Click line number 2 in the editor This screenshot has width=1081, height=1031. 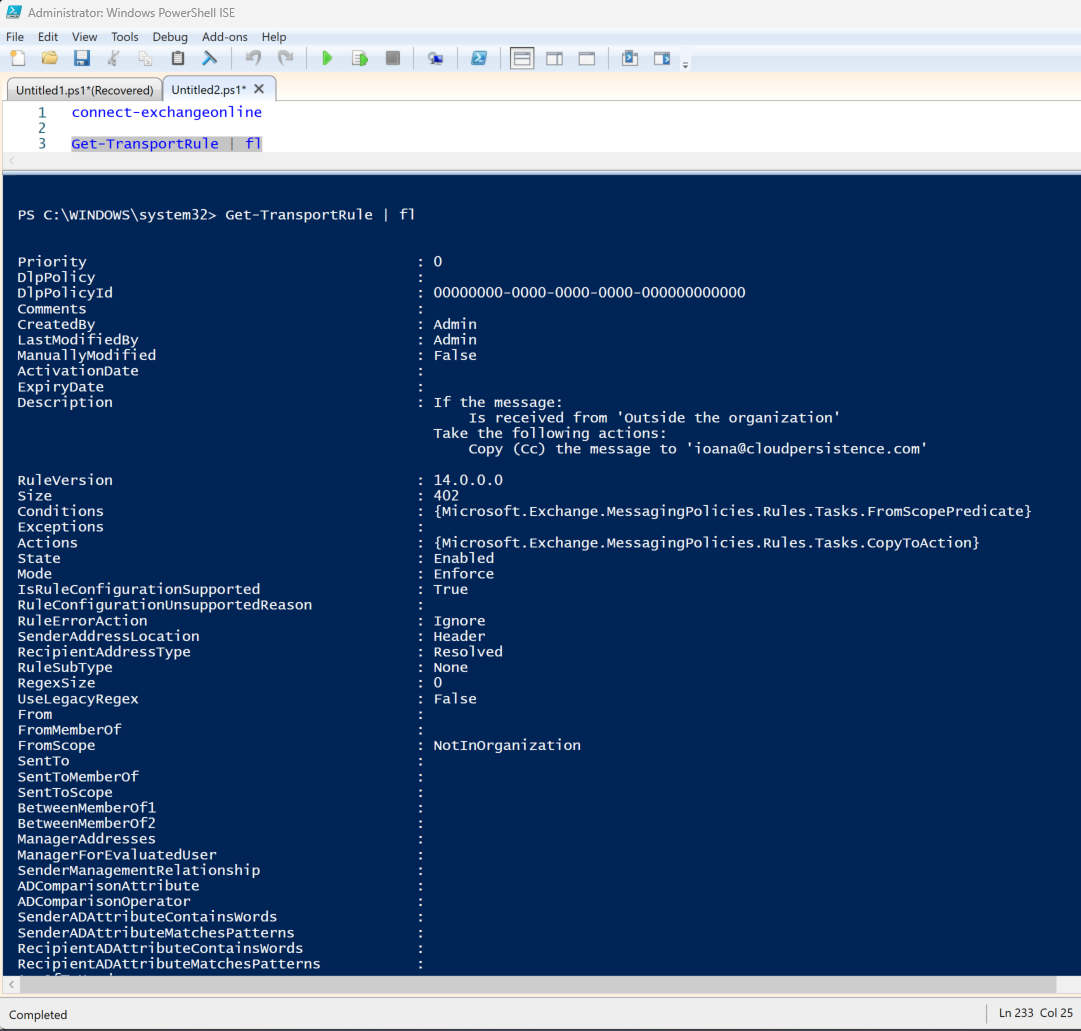(x=42, y=128)
